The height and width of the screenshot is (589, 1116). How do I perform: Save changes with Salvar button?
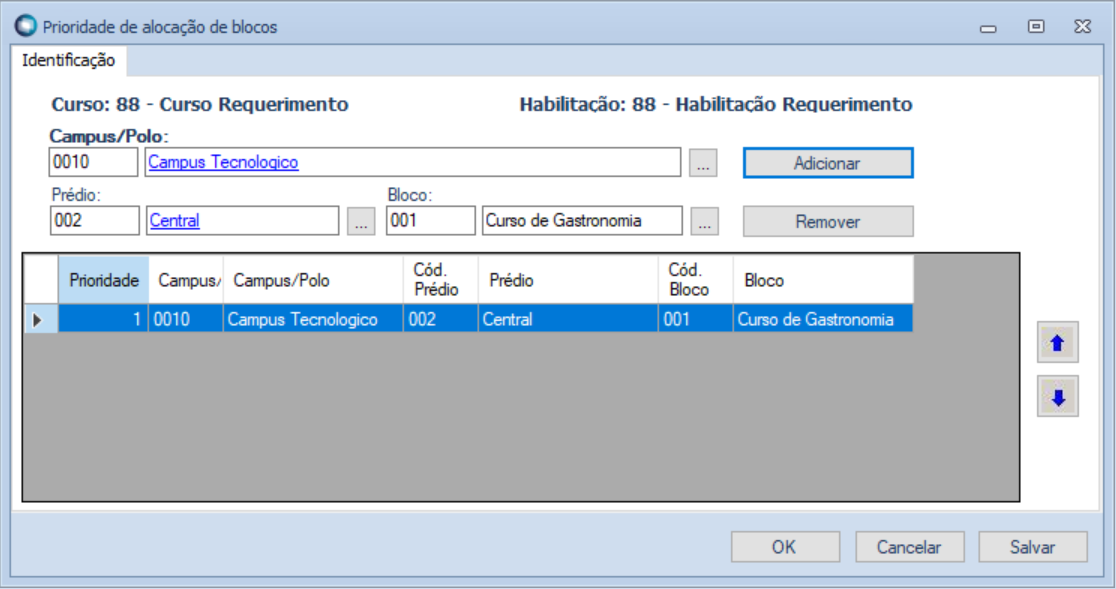(1033, 546)
